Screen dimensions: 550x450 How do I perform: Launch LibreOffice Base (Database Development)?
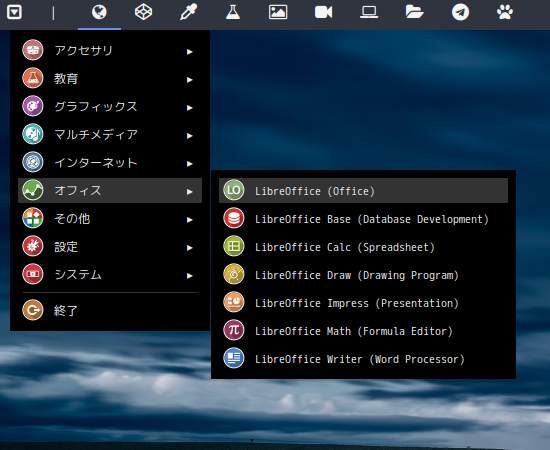point(363,219)
